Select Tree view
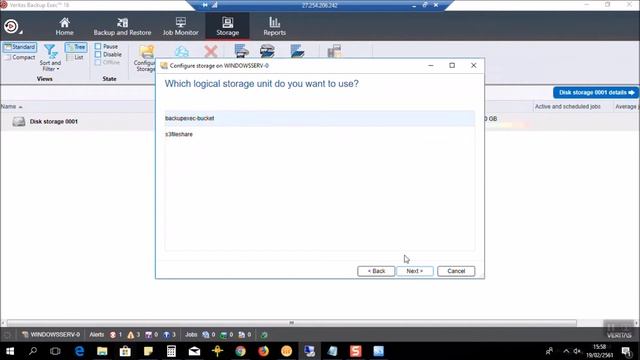Image resolution: width=640 pixels, height=360 pixels. 76,47
